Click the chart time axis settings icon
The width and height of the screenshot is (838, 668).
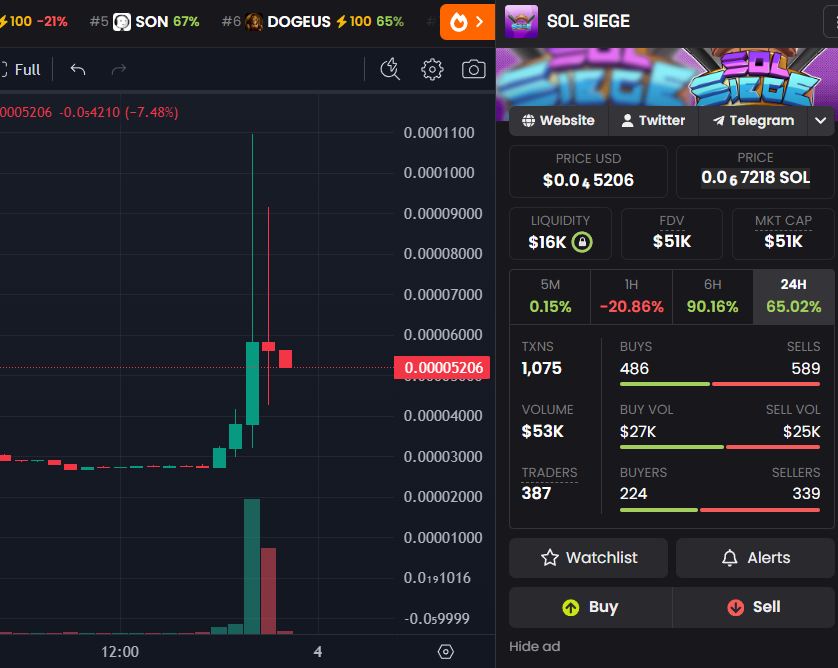pyautogui.click(x=445, y=652)
